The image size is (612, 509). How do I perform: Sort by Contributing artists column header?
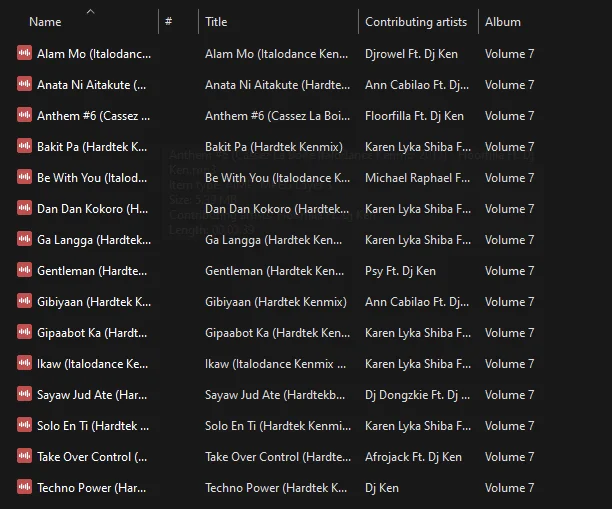pyautogui.click(x=416, y=22)
